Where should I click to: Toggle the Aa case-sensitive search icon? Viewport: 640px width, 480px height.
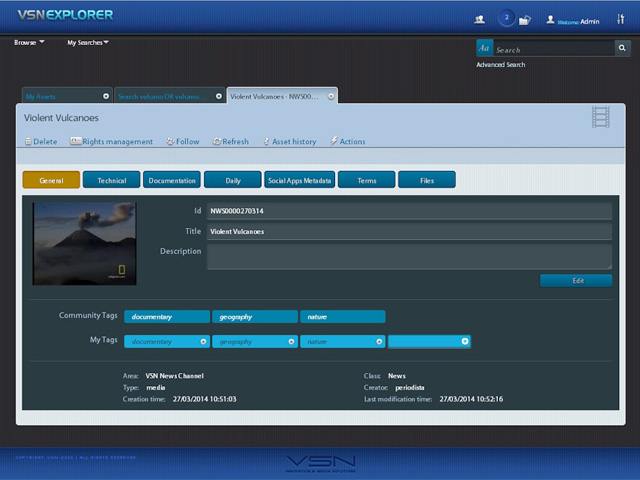coord(484,48)
